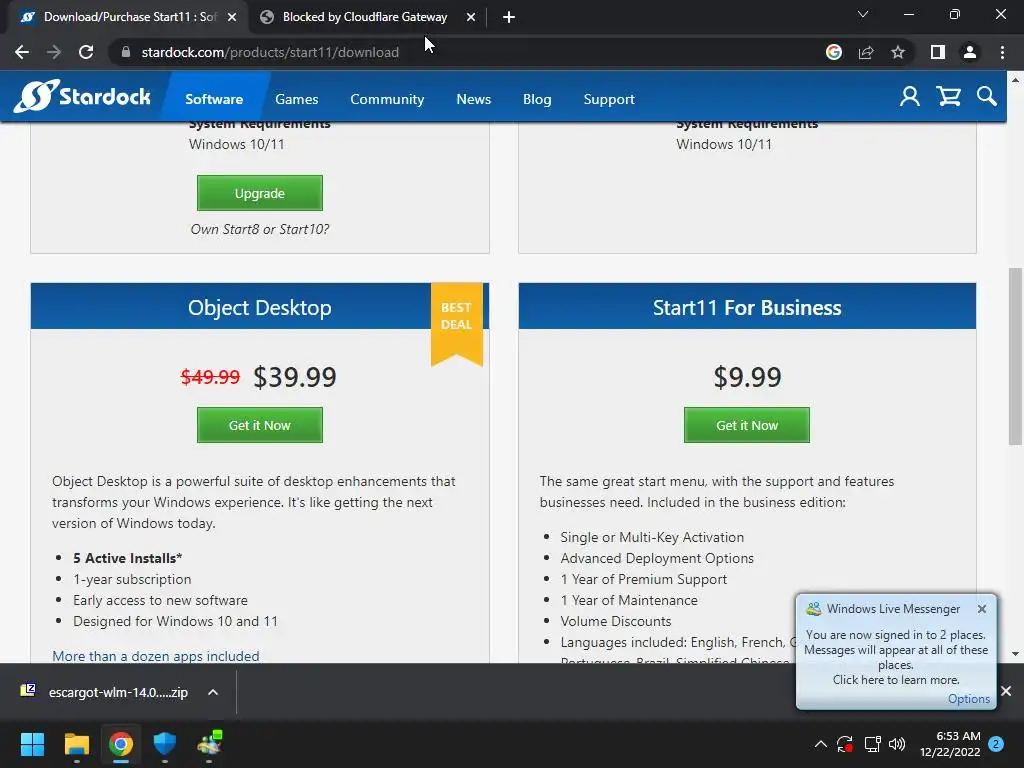Screen dimensions: 1024x768
Task: Click scrollbar down arrow
Action: pos(1015,654)
